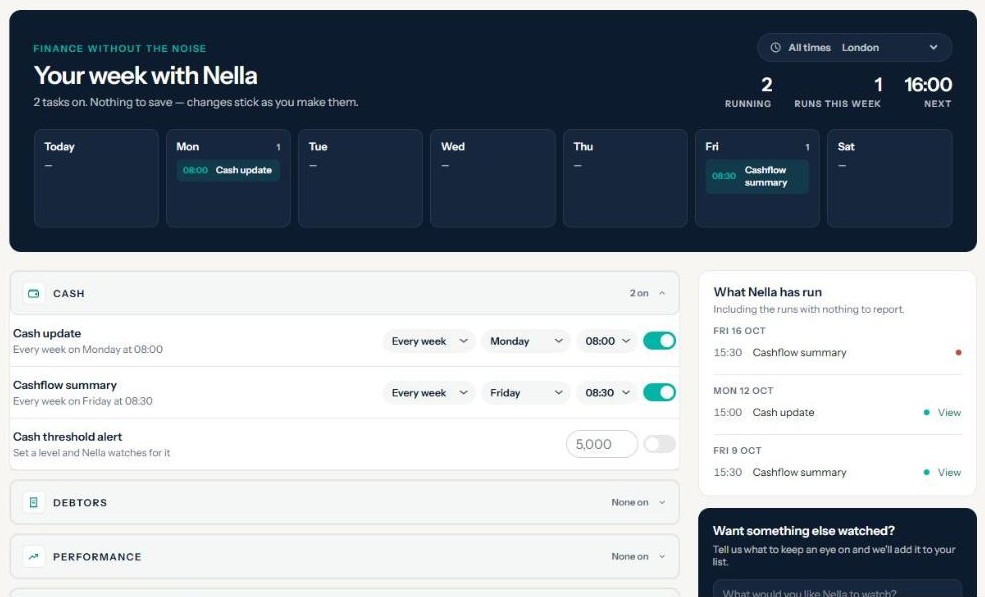Click the 'Your week with Nella' title
This screenshot has width=985, height=597.
[145, 75]
